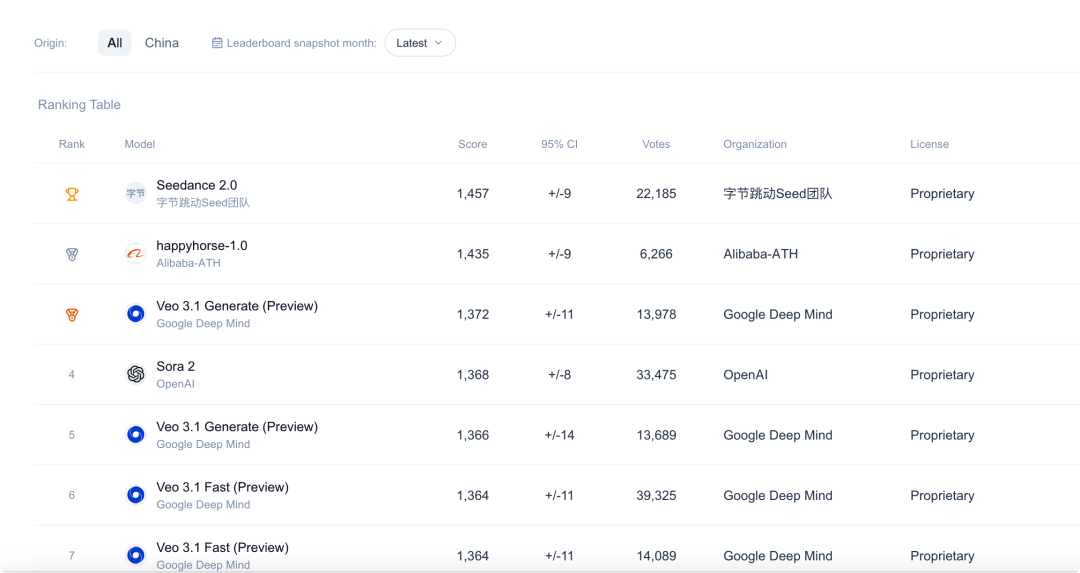Click the OpenAI organization cell

(745, 375)
